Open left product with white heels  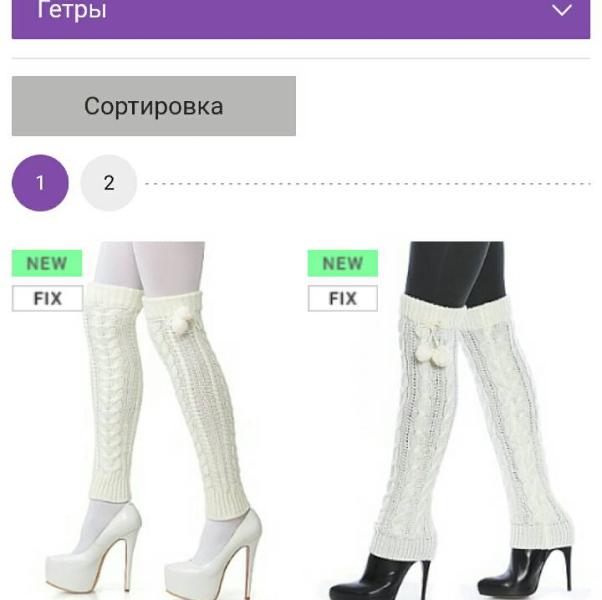pos(154,420)
